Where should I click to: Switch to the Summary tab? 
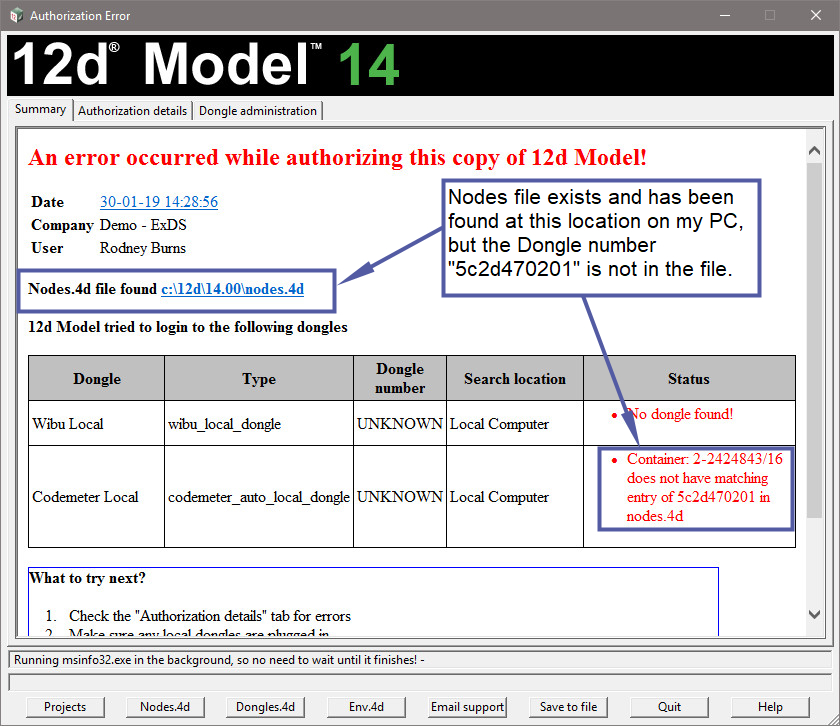[x=40, y=109]
